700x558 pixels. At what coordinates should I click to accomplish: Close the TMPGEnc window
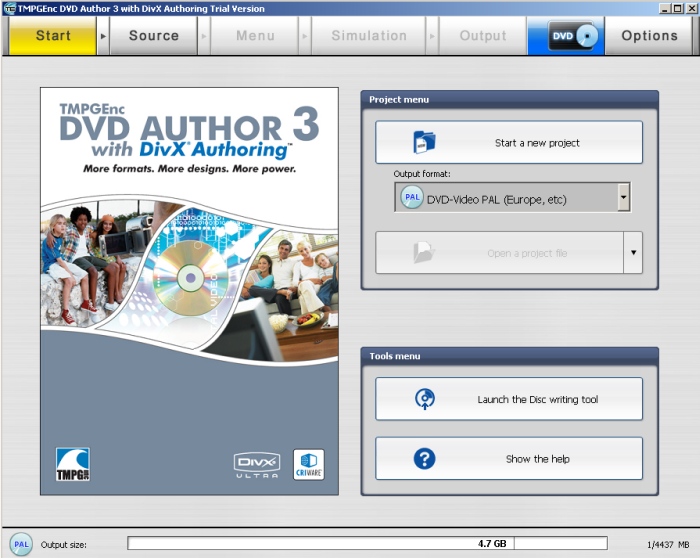coord(690,8)
